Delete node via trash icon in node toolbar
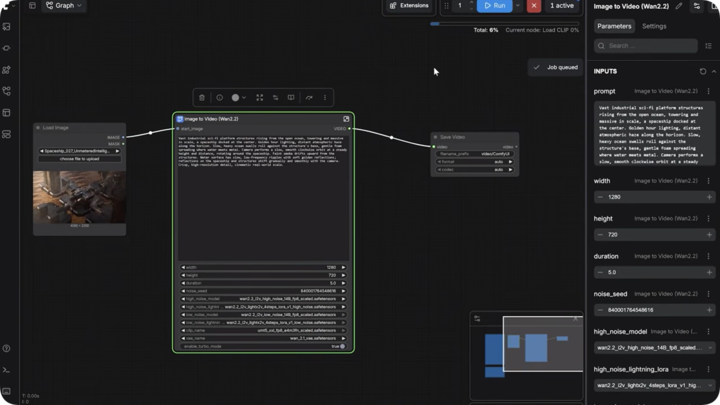 coord(202,97)
